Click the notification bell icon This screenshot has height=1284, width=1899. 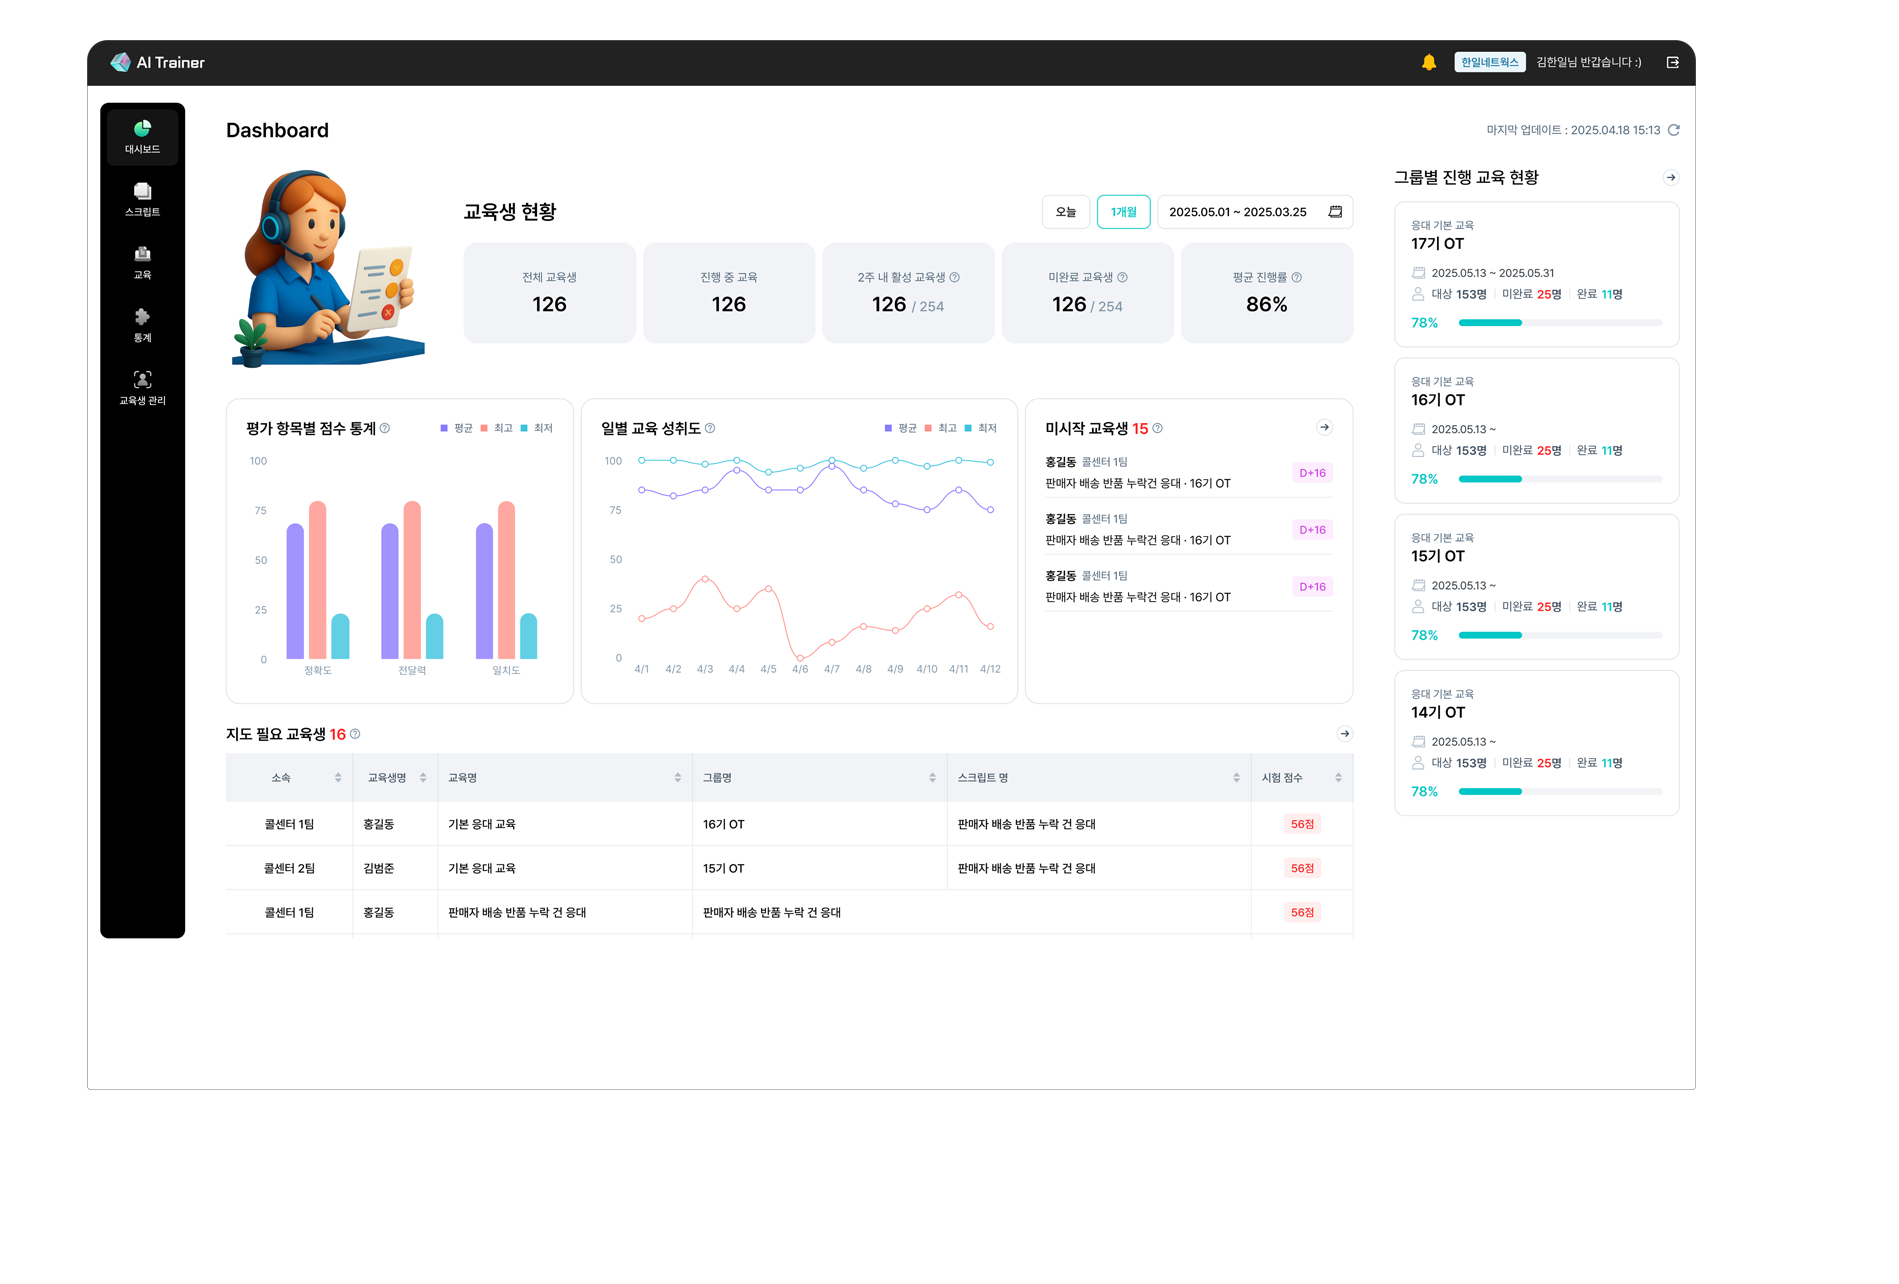point(1428,62)
